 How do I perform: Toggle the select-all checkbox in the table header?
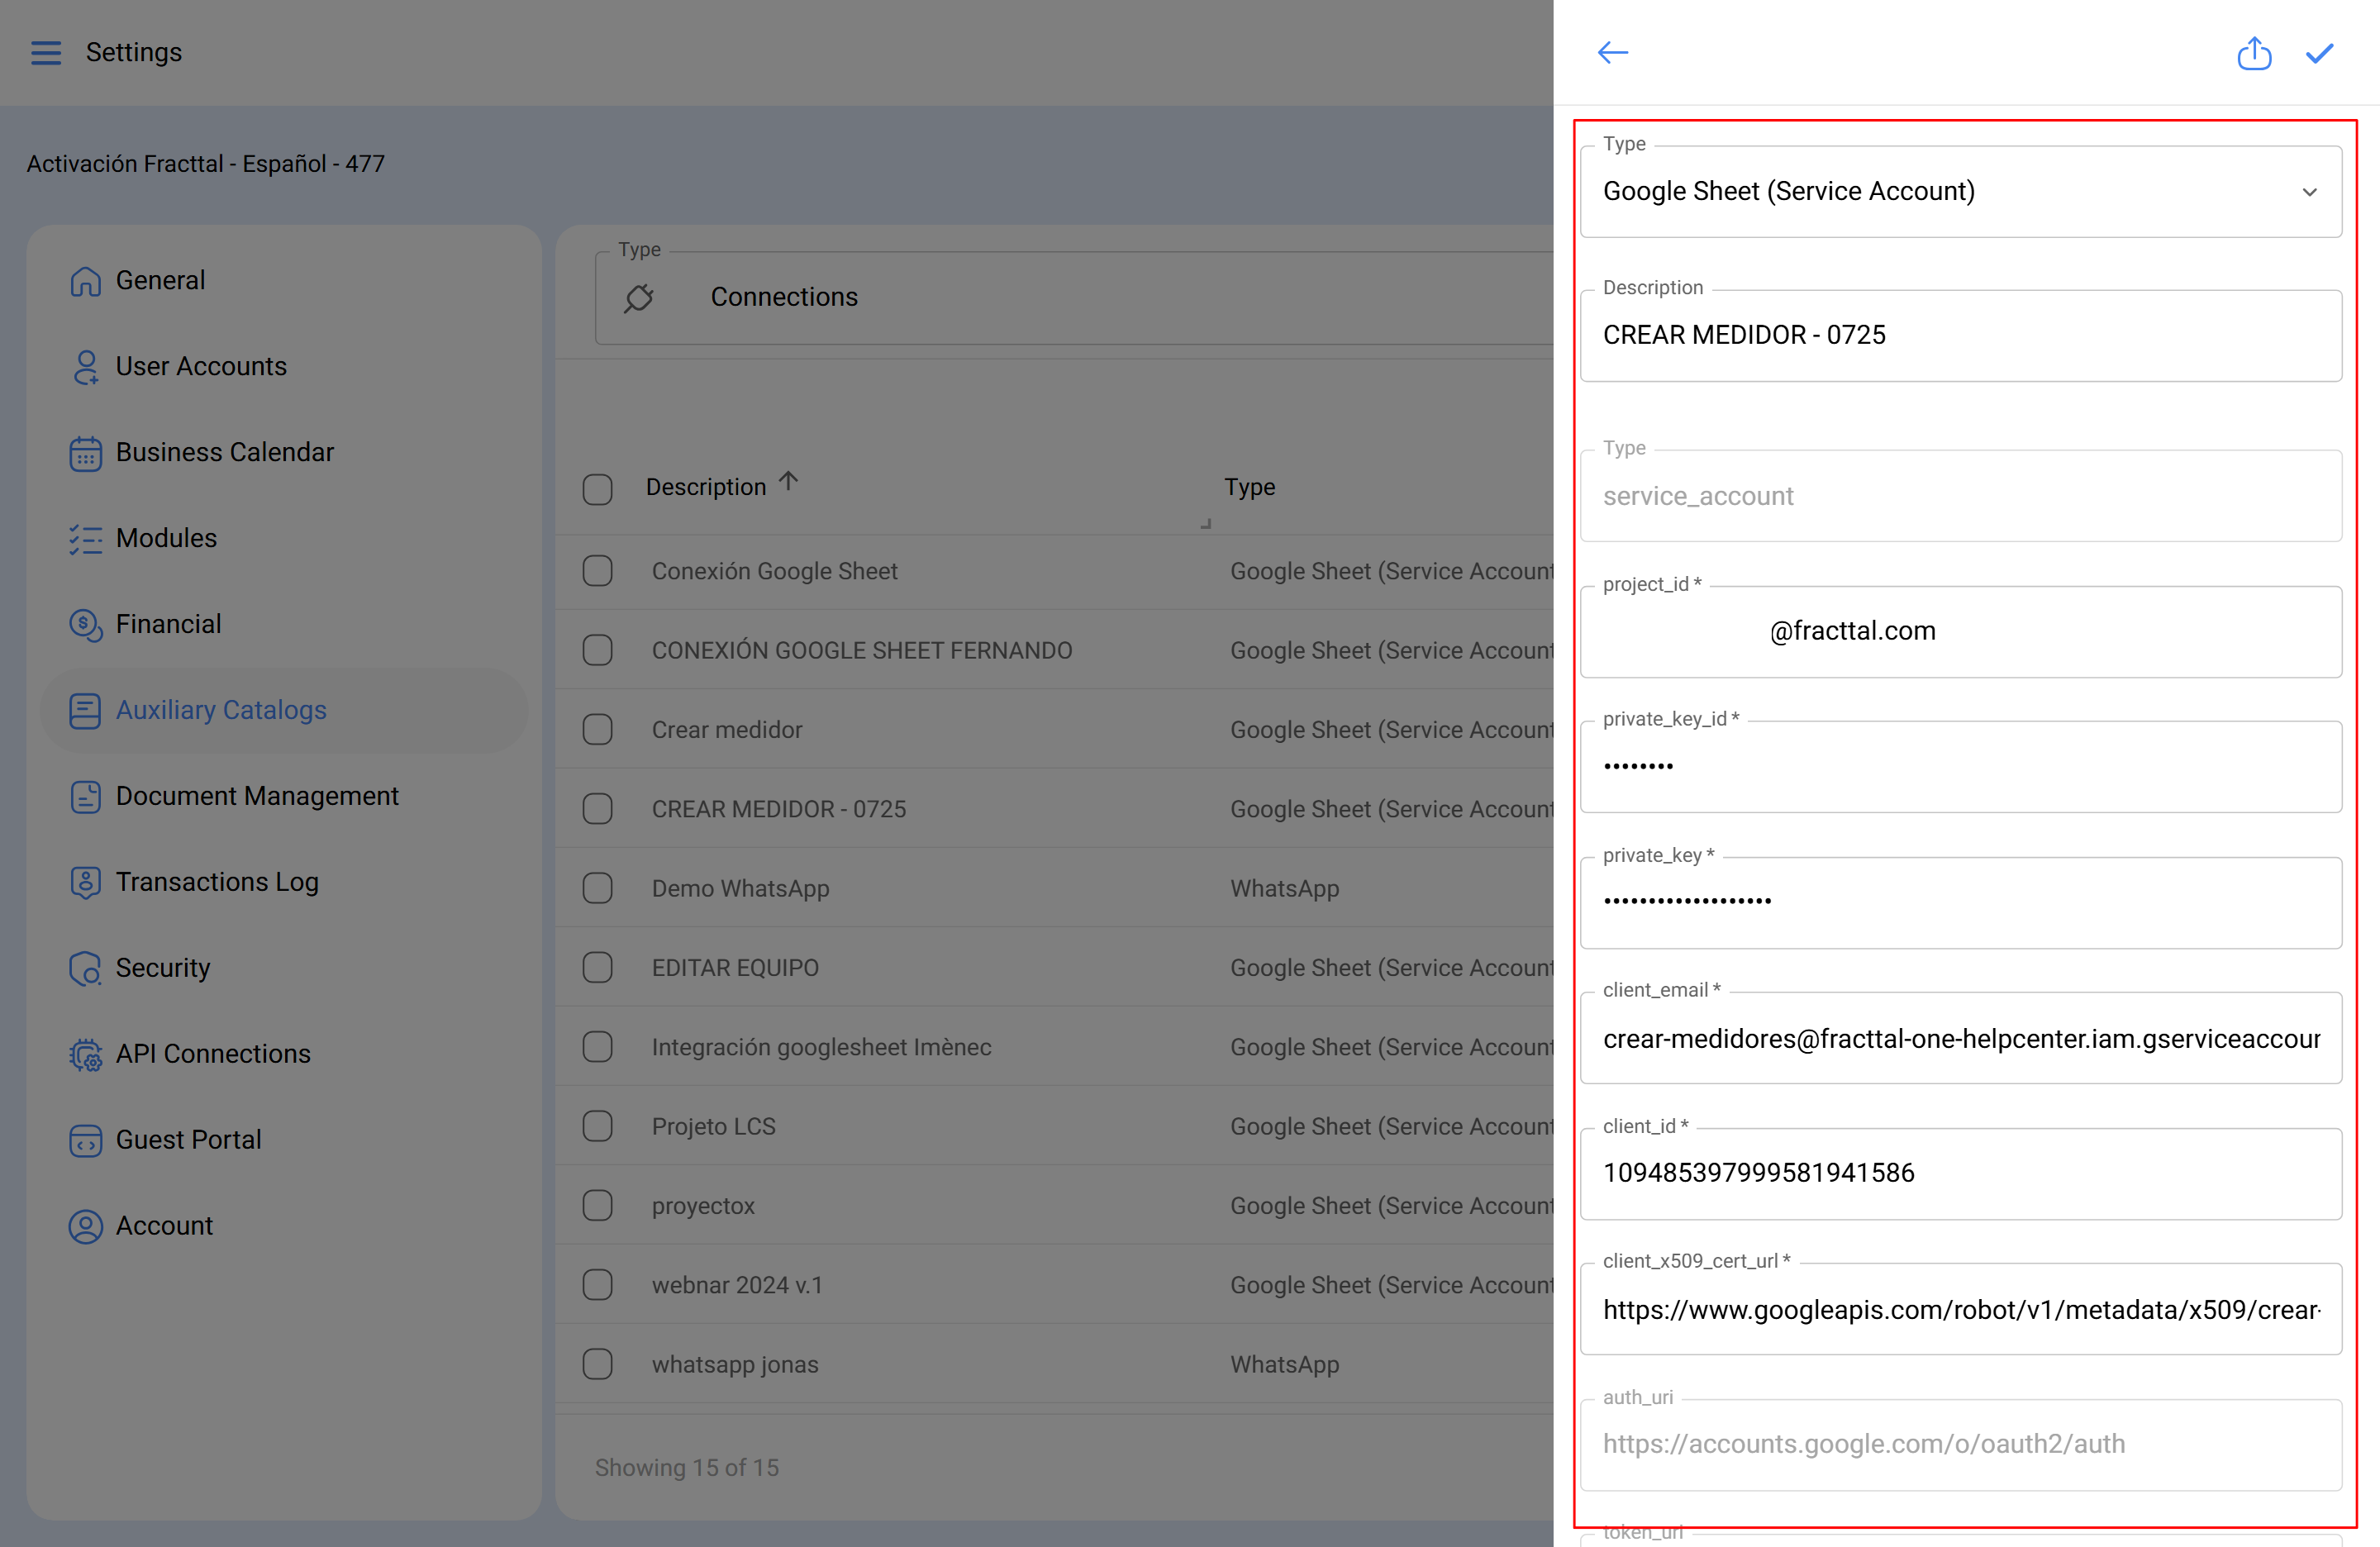point(598,489)
